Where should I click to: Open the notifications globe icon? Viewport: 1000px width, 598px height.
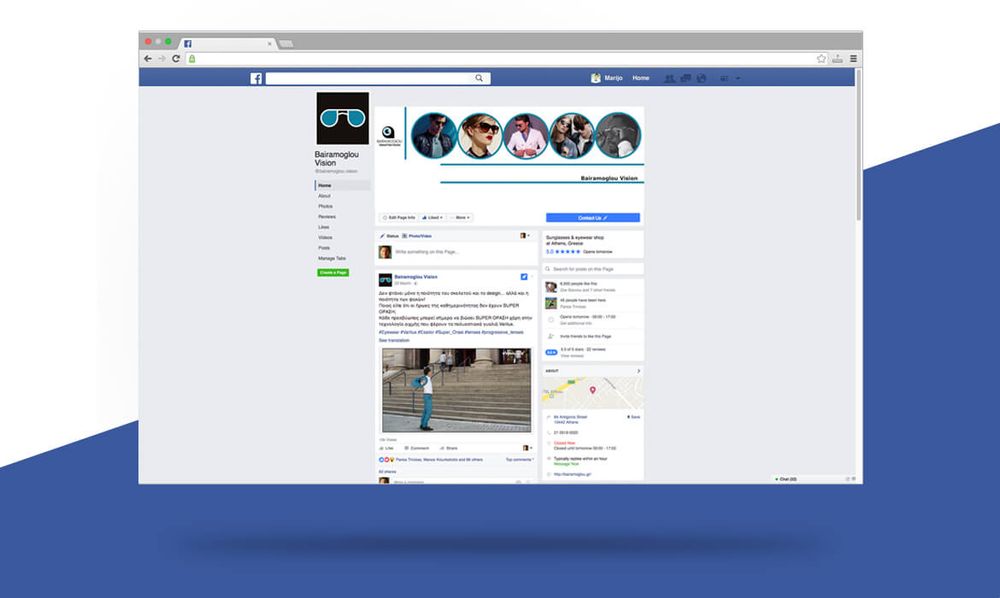point(702,78)
